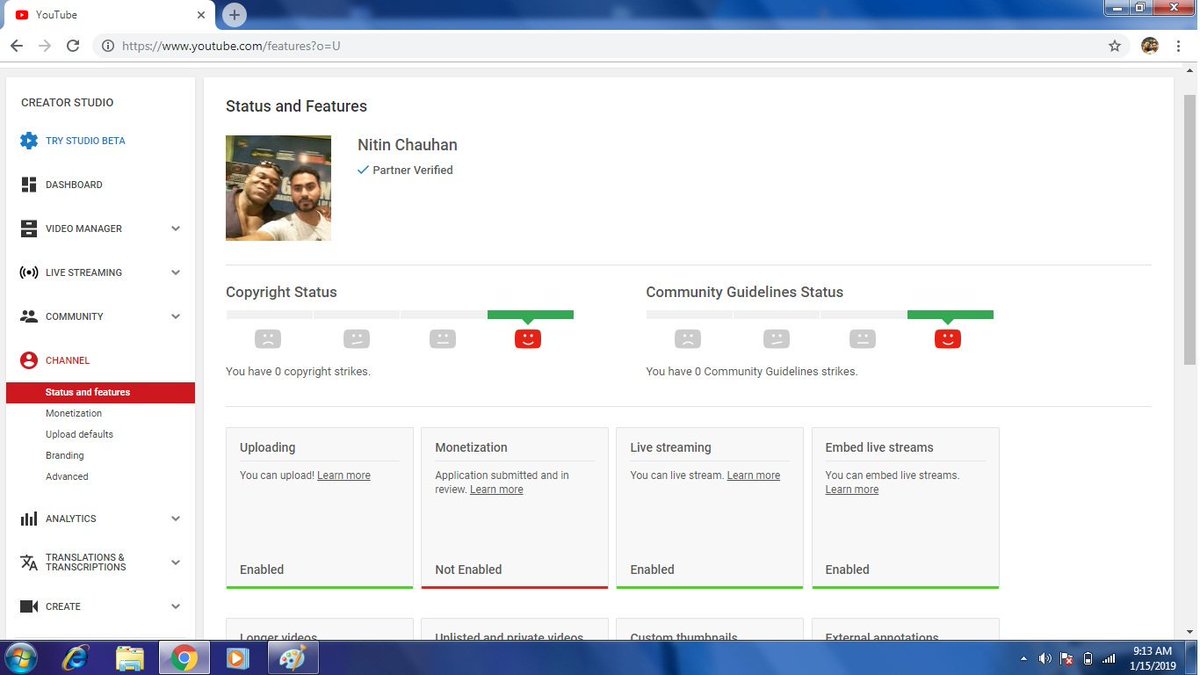Viewport: 1200px width, 675px height.
Task: Click the Try Studio Beta gear icon
Action: [29, 141]
